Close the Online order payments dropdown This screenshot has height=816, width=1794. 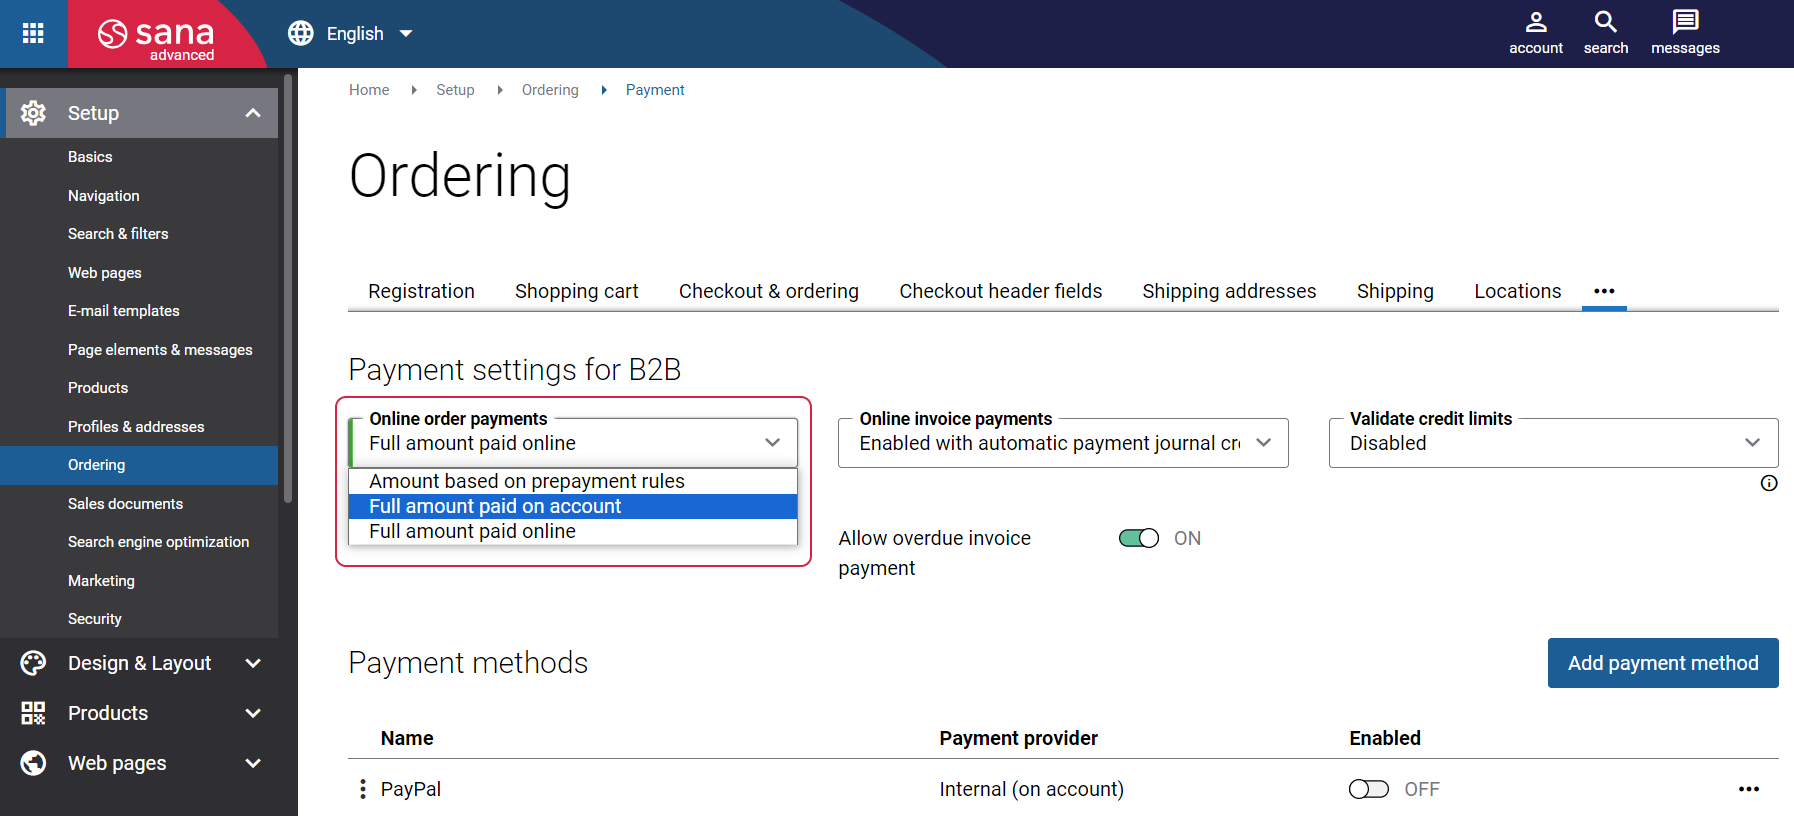click(573, 443)
